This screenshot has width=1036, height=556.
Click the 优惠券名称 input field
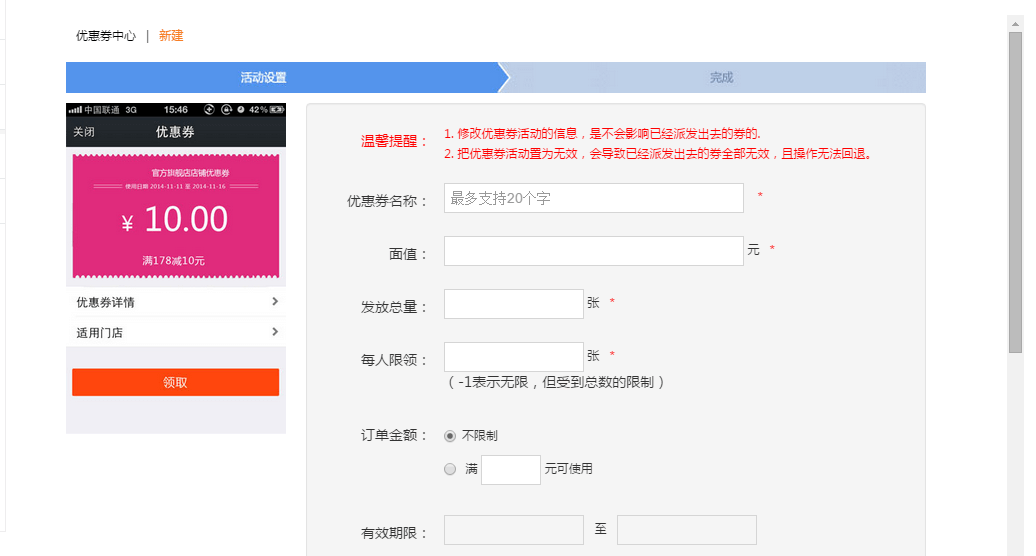593,198
